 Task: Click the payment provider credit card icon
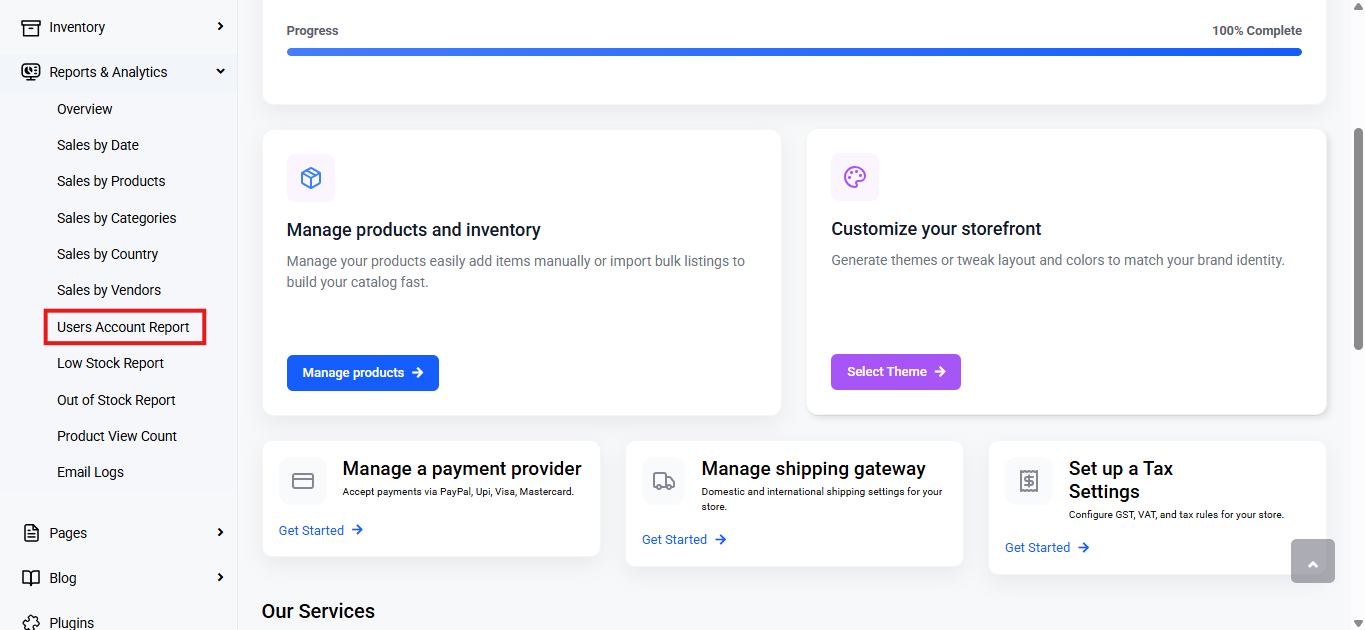(x=303, y=481)
